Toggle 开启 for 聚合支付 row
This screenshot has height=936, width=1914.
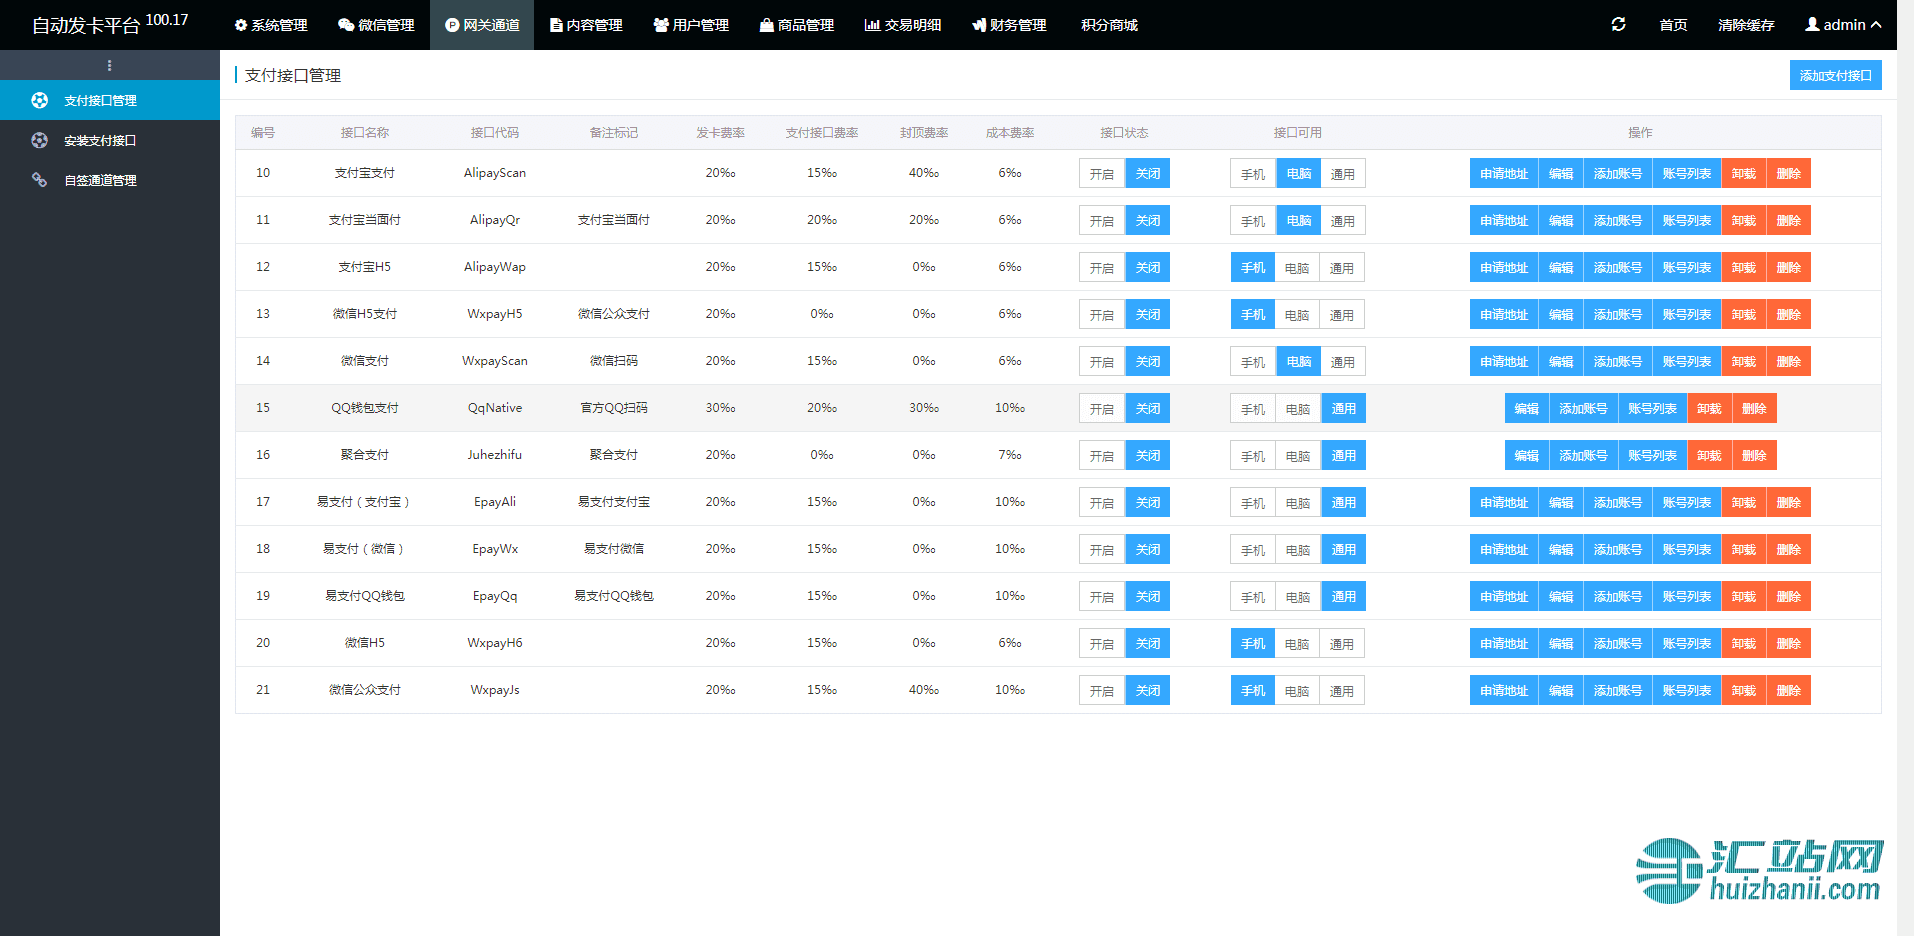[1102, 456]
